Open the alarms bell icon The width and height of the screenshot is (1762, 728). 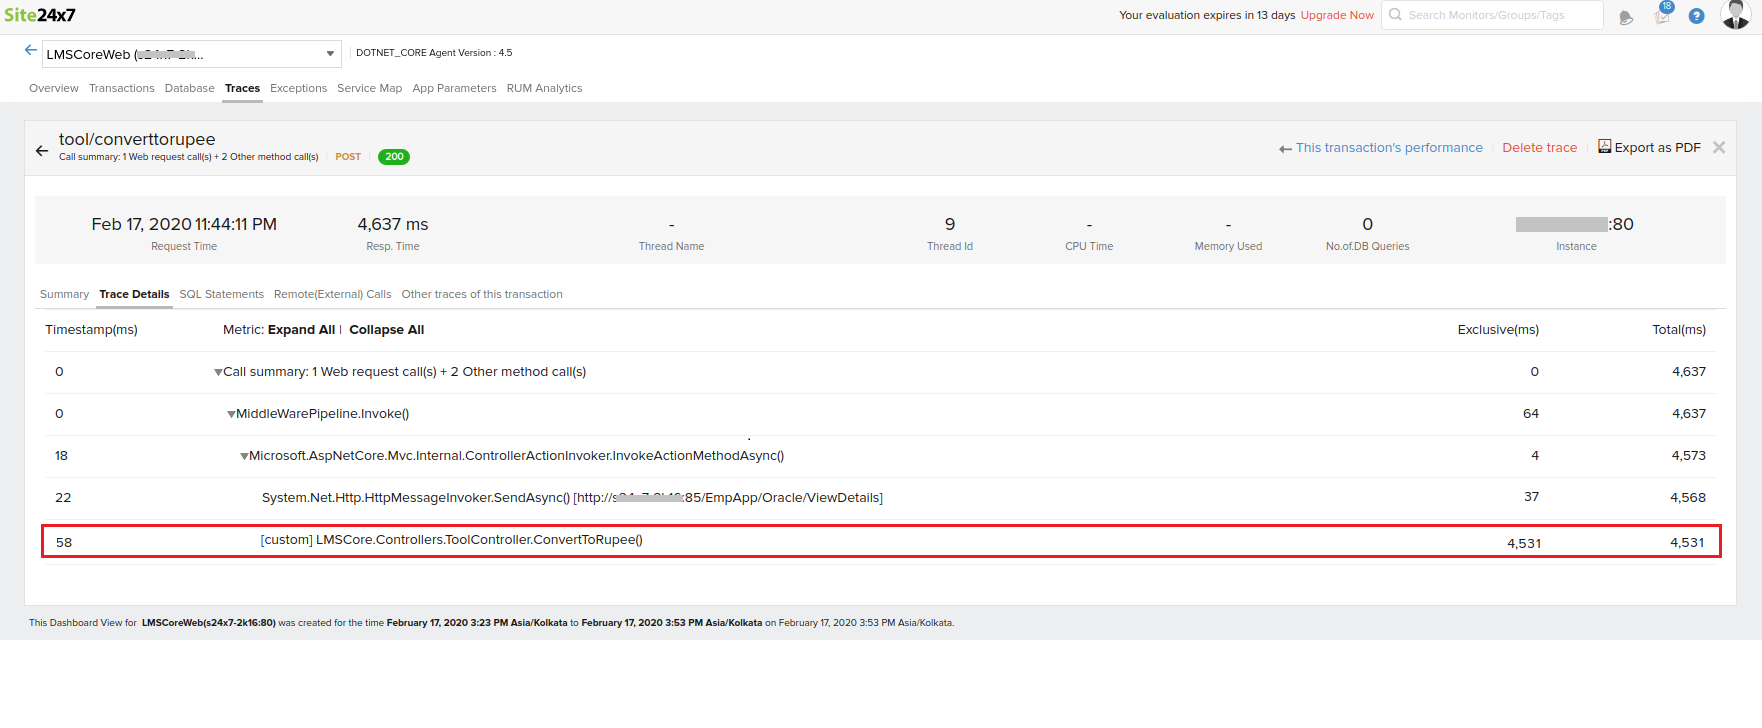(x=1626, y=17)
